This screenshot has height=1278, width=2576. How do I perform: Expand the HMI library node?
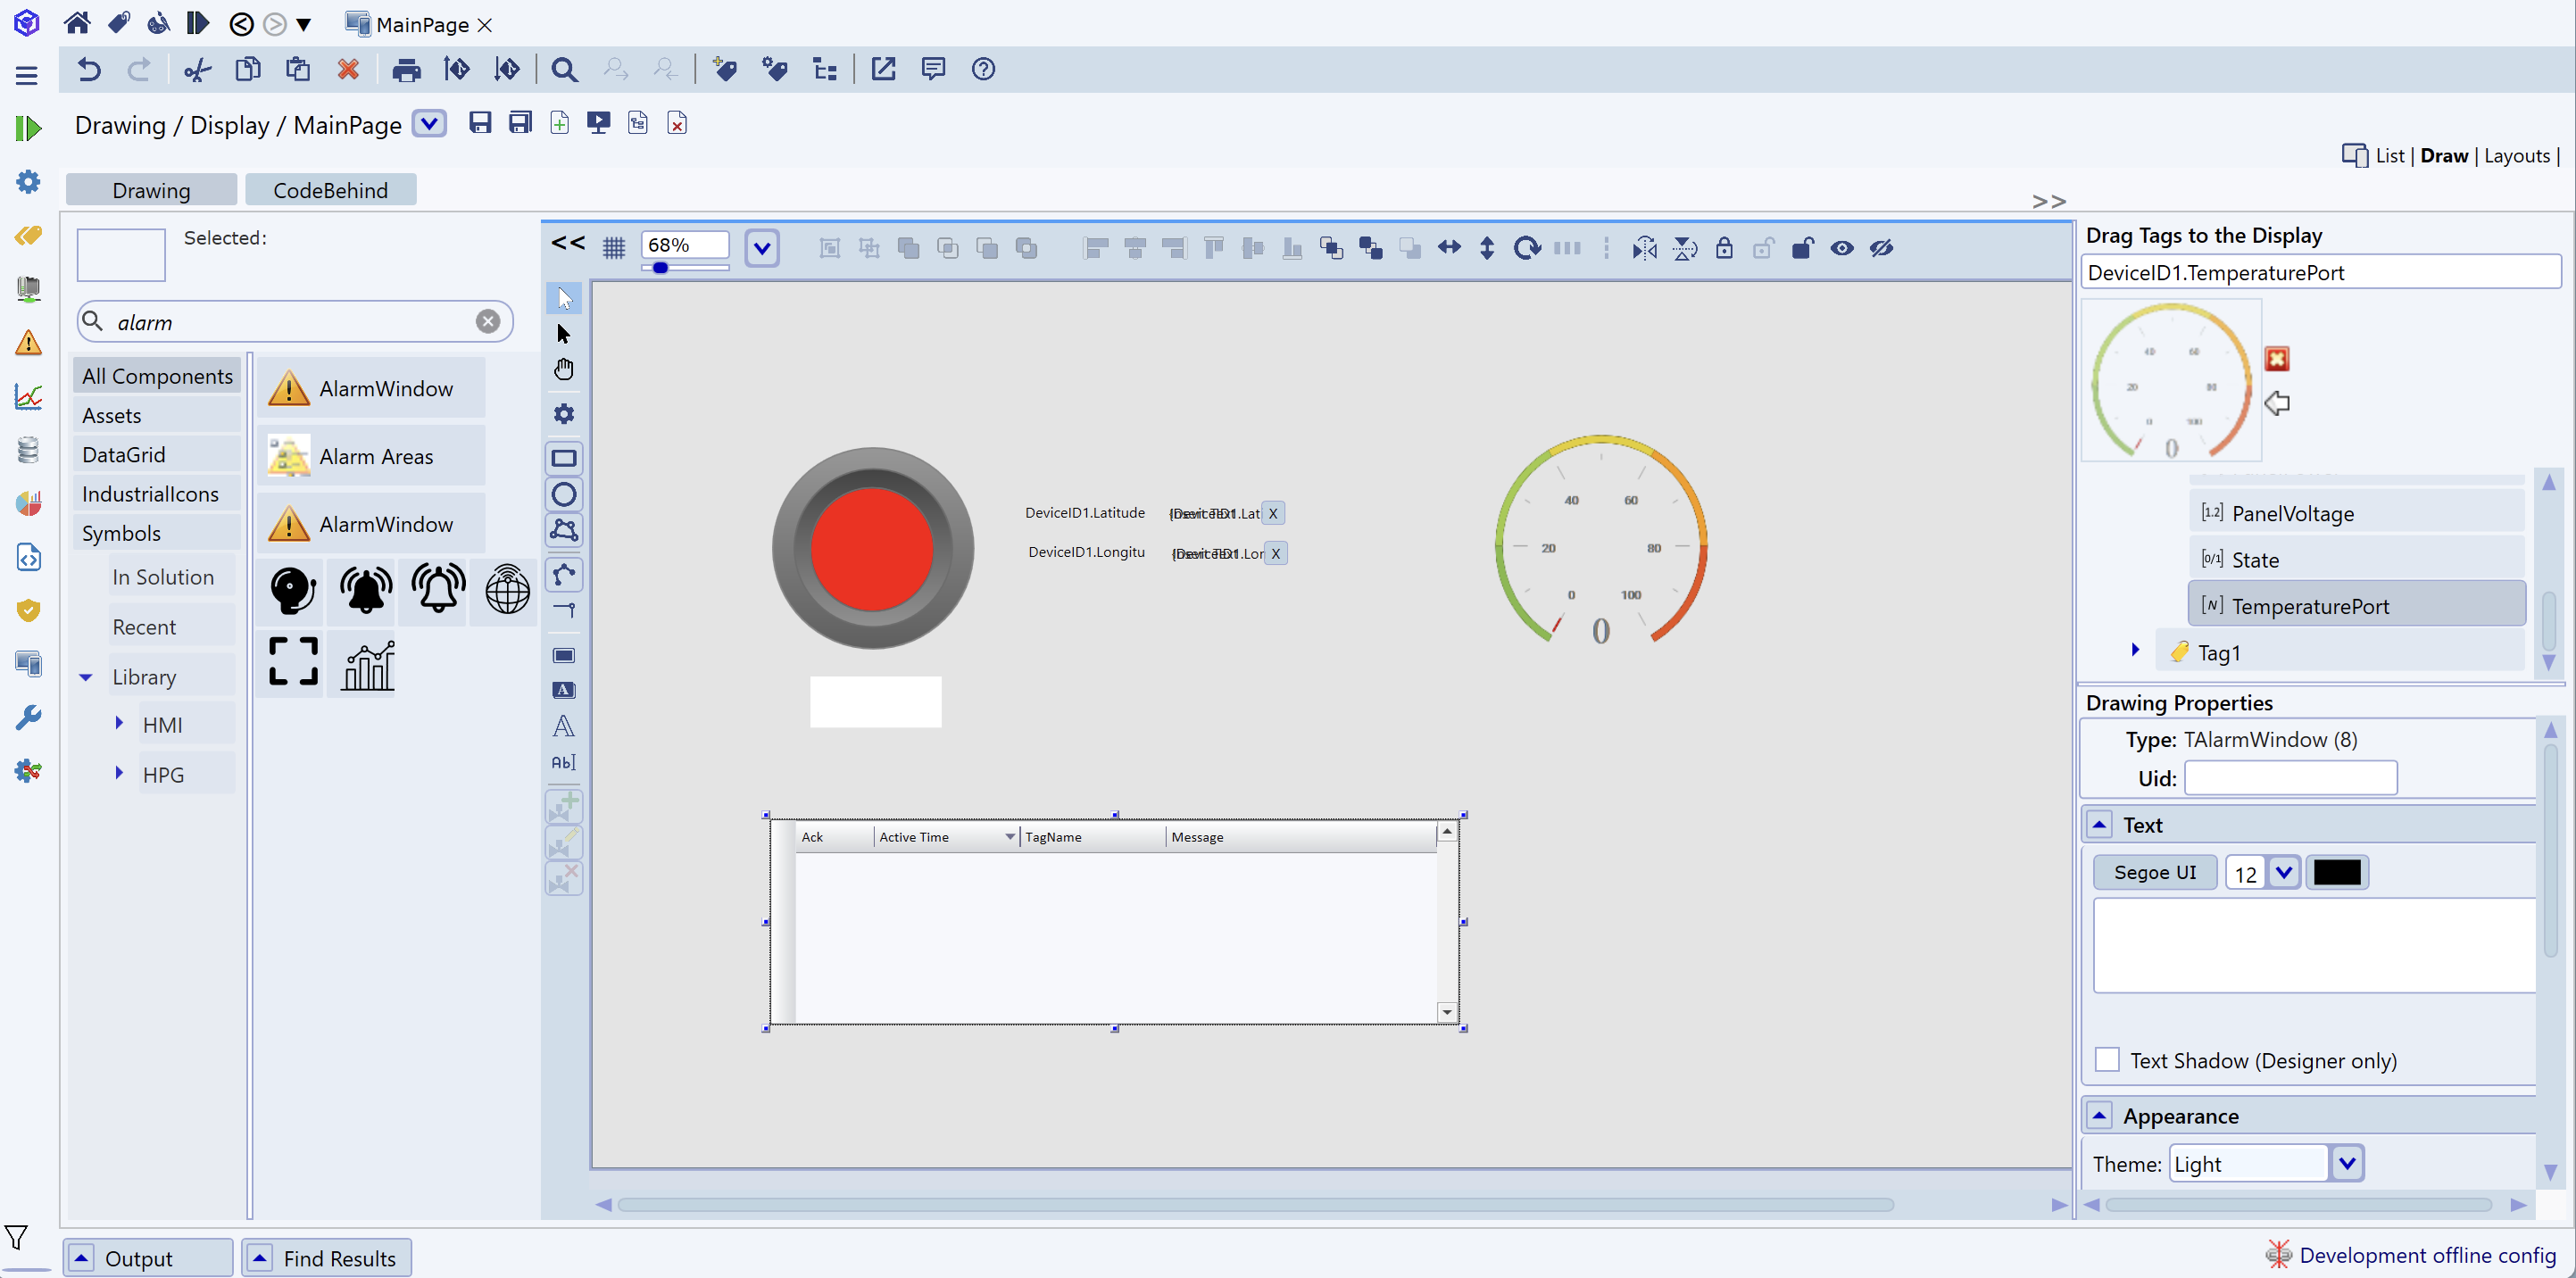[x=119, y=723]
